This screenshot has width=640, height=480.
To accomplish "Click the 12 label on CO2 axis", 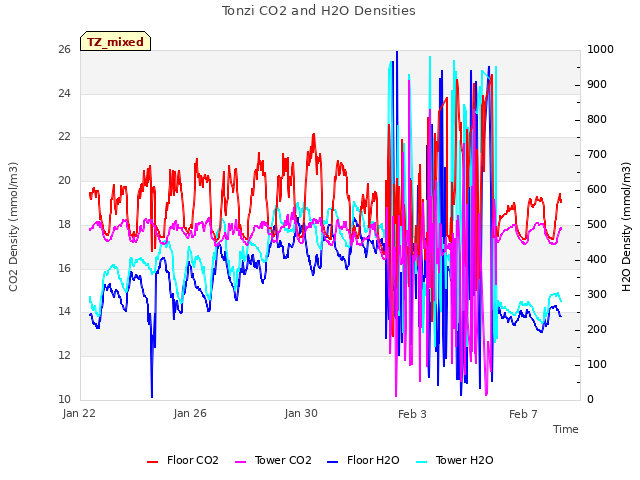I will point(64,356).
